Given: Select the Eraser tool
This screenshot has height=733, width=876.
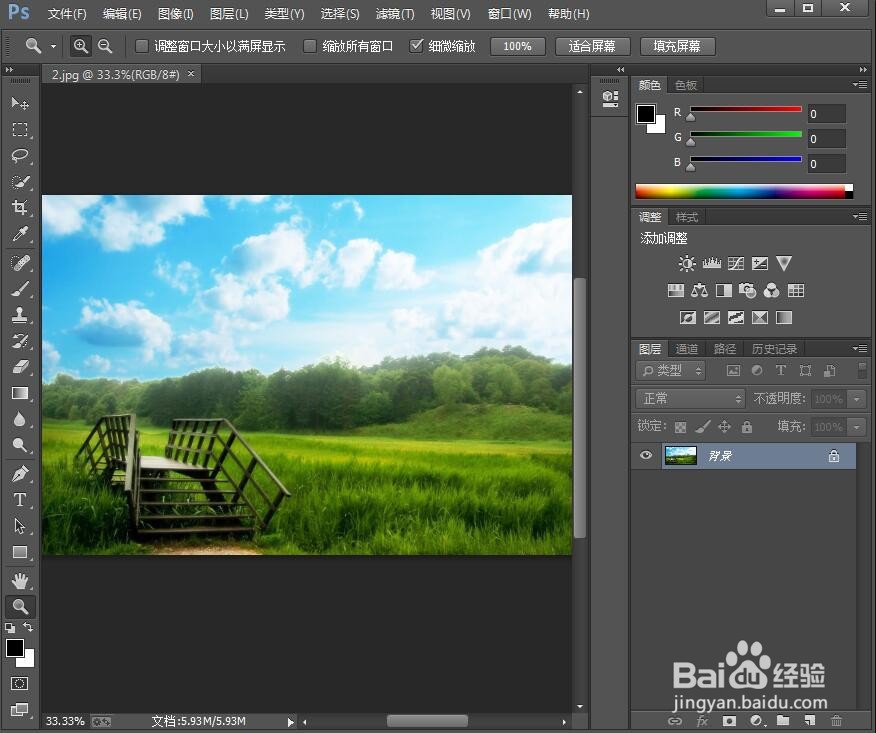Looking at the screenshot, I should point(20,367).
